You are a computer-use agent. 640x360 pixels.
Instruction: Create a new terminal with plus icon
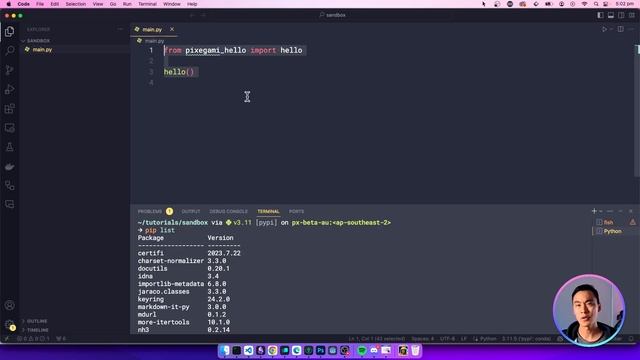[594, 211]
